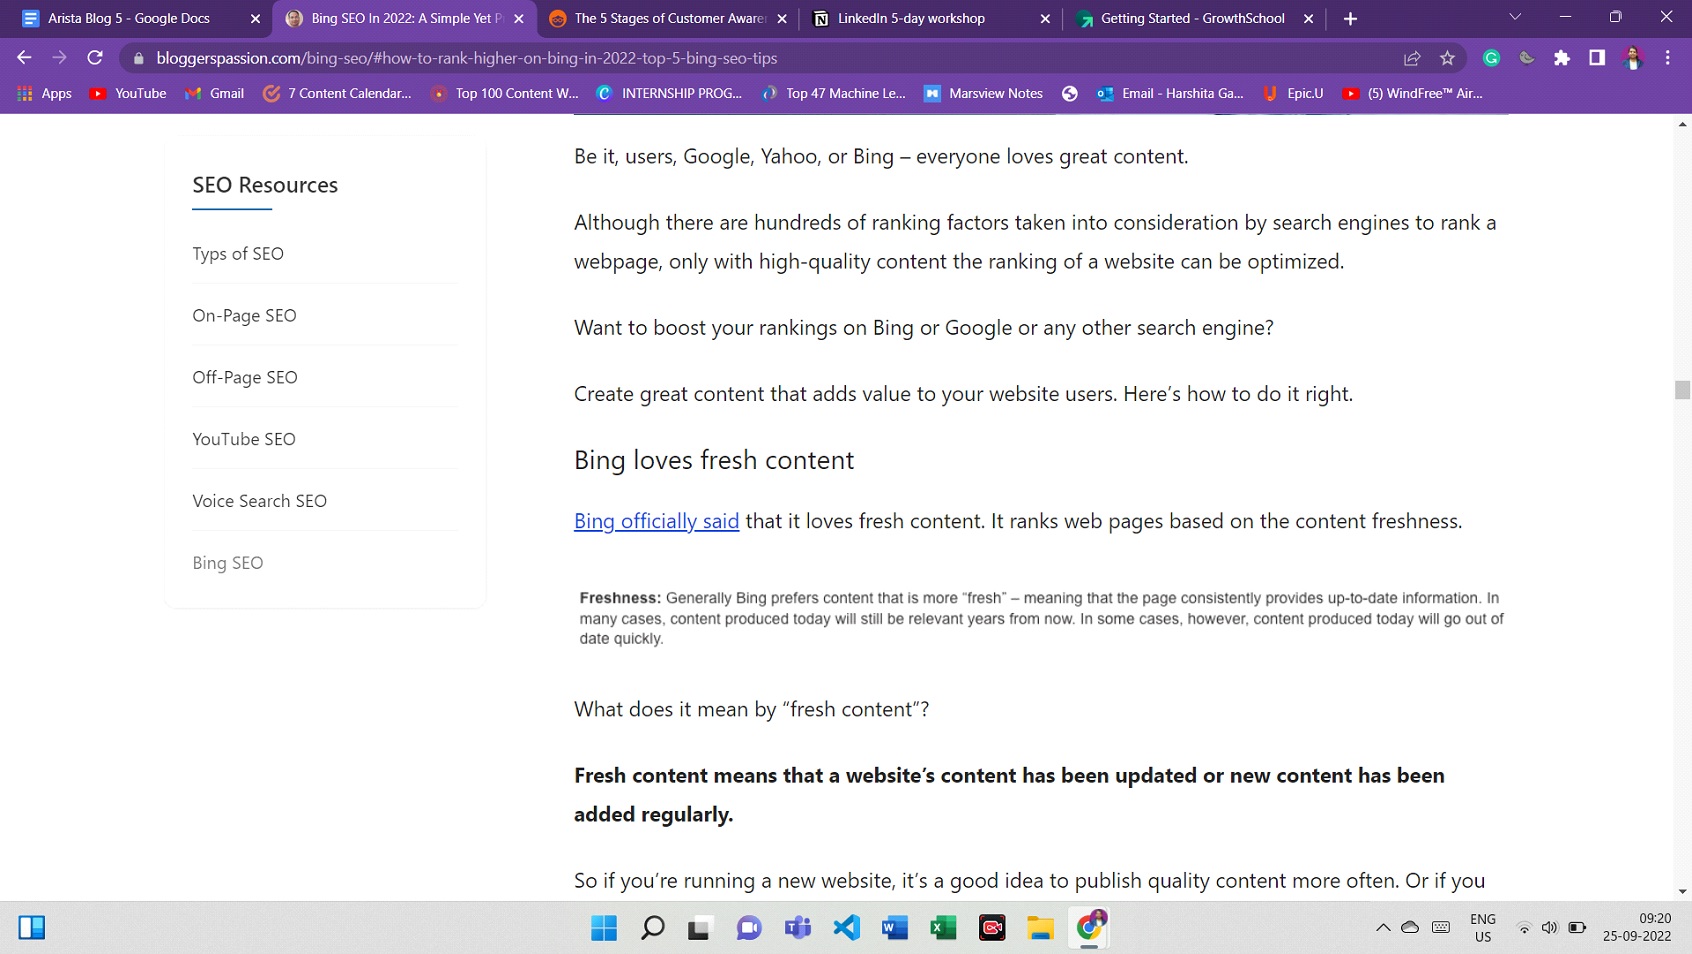Screen dimensions: 1692x954
Task: Launch Microsoft Excel from the taskbar
Action: tap(943, 928)
